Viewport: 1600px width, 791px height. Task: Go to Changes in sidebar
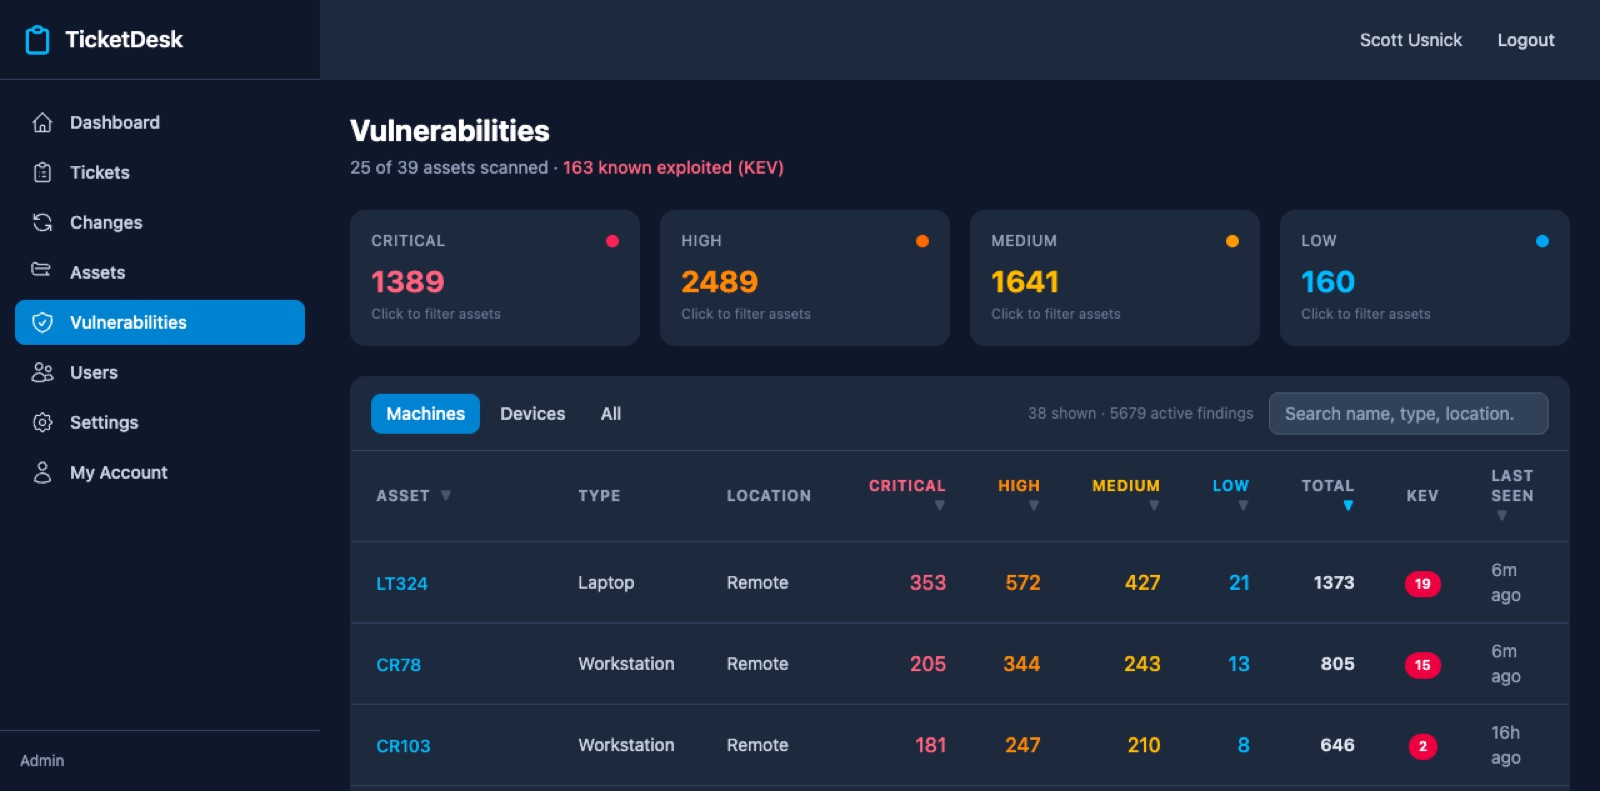[x=160, y=222]
